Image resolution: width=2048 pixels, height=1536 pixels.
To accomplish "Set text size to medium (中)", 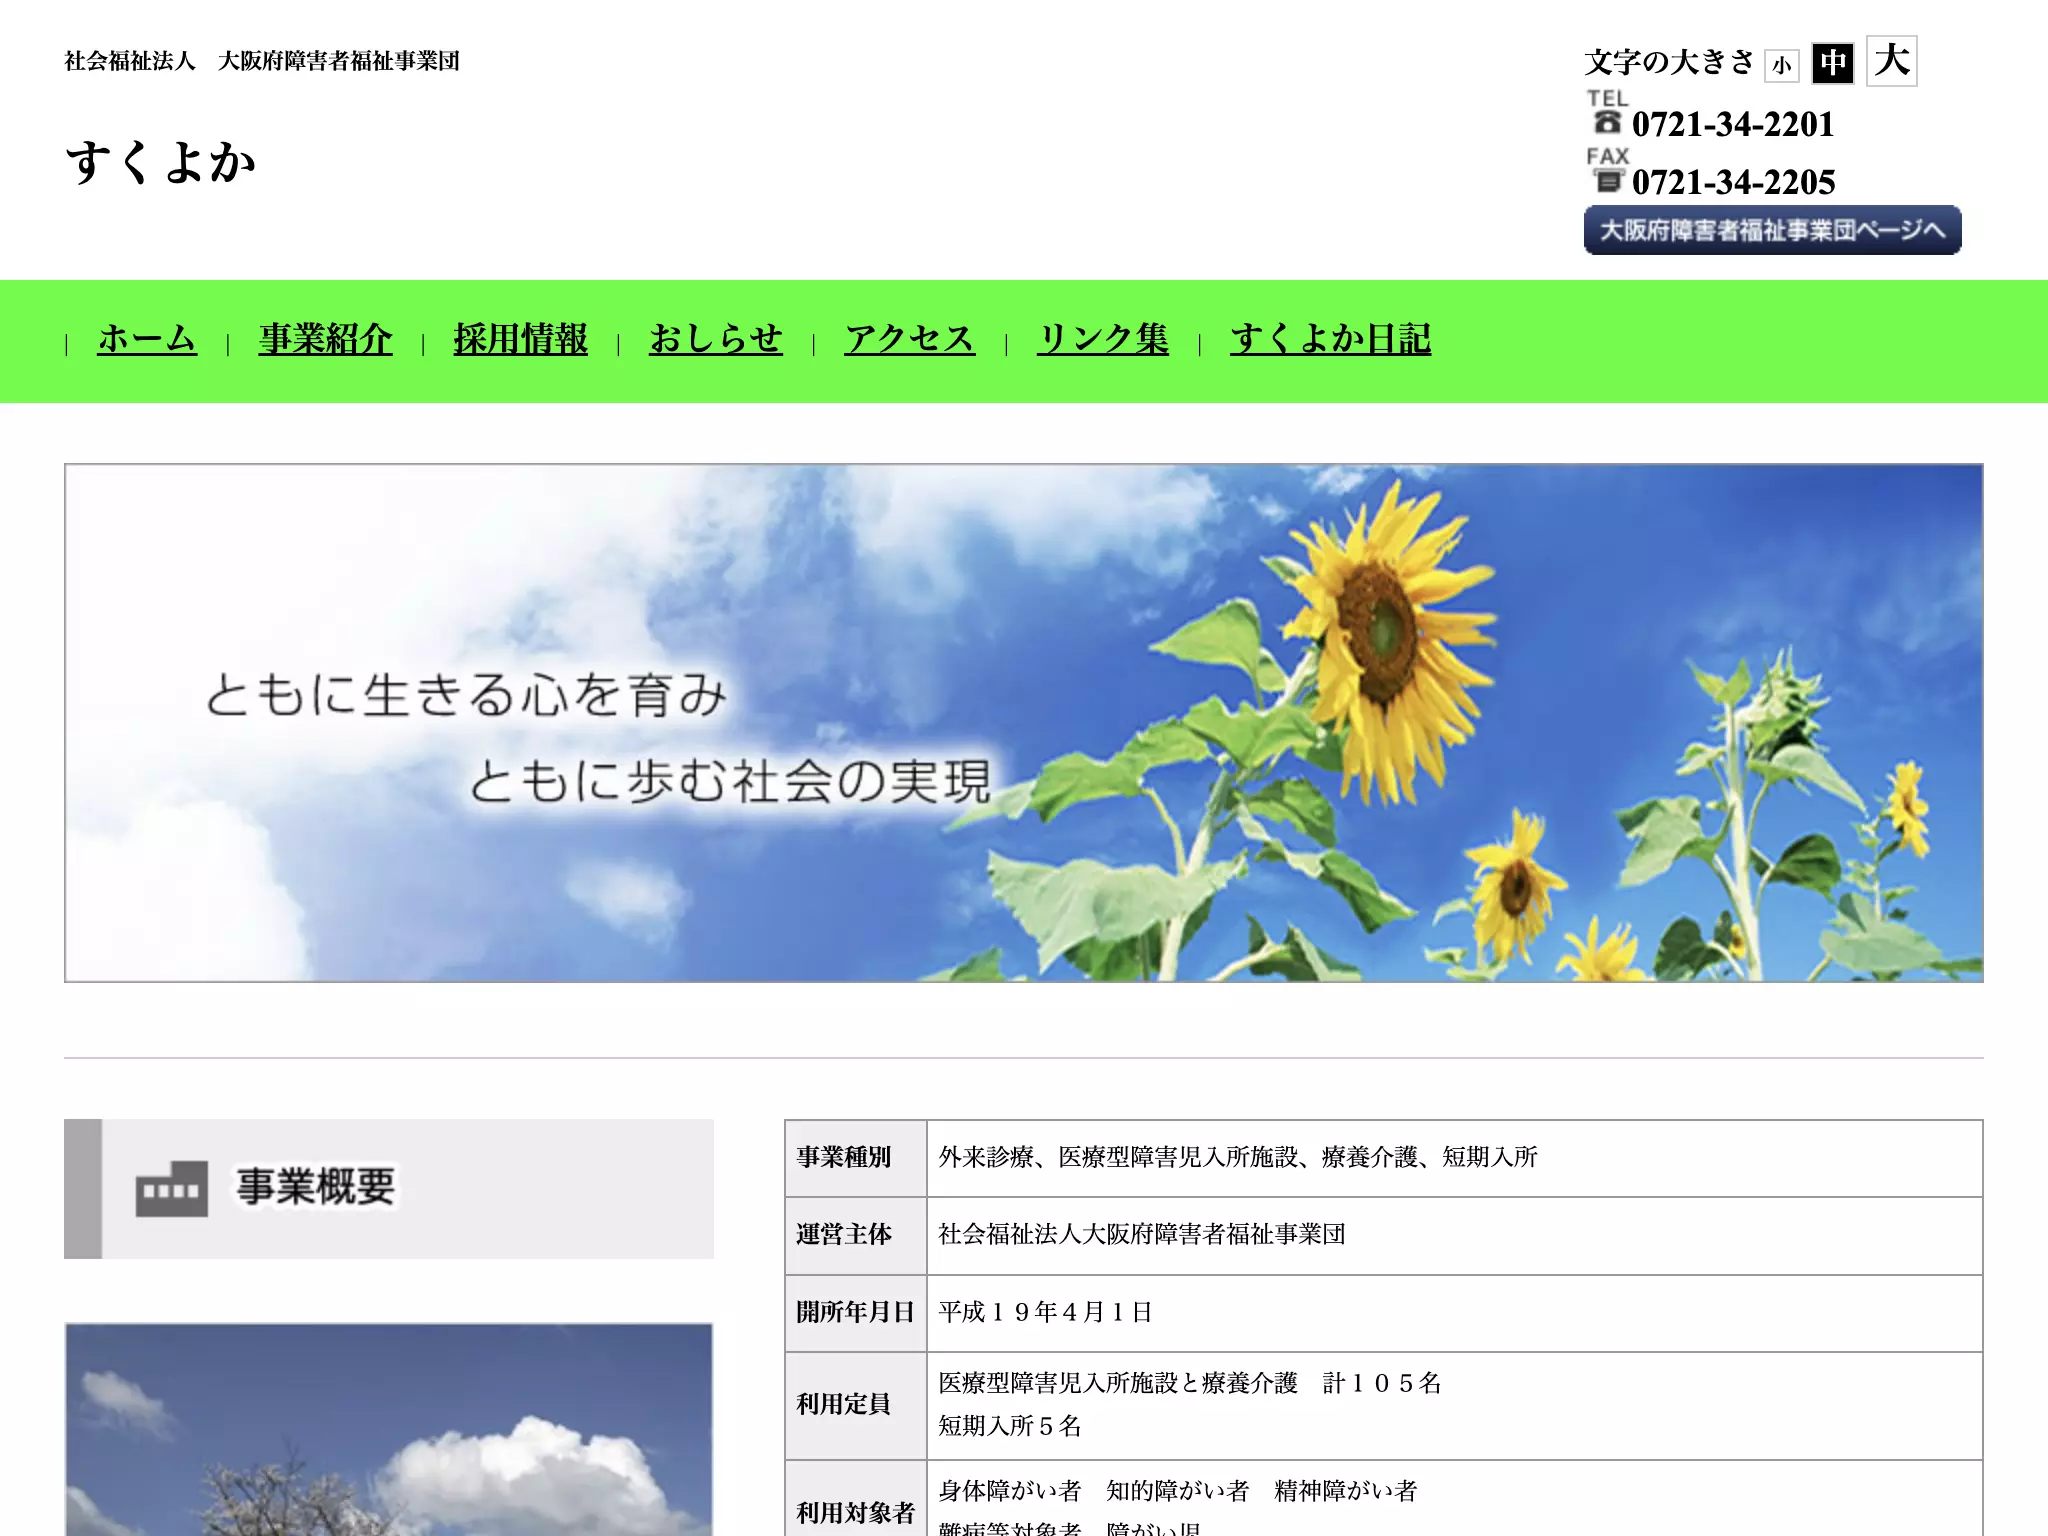I will [1833, 63].
